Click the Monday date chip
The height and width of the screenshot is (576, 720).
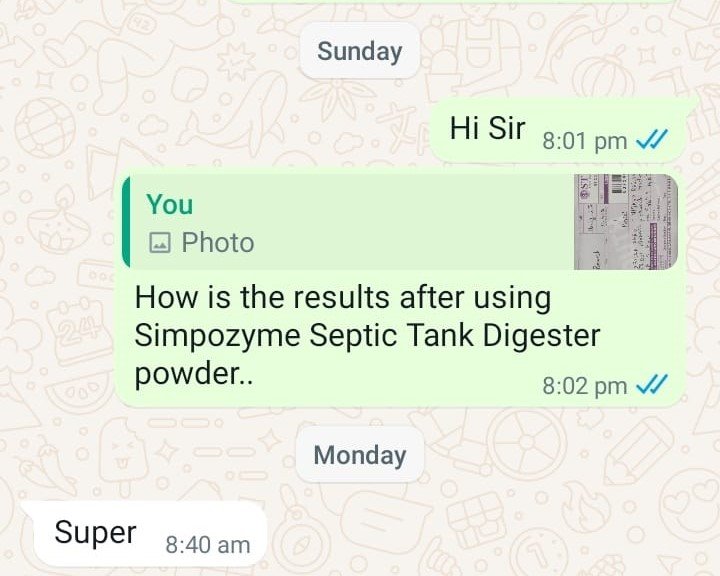[x=360, y=455]
